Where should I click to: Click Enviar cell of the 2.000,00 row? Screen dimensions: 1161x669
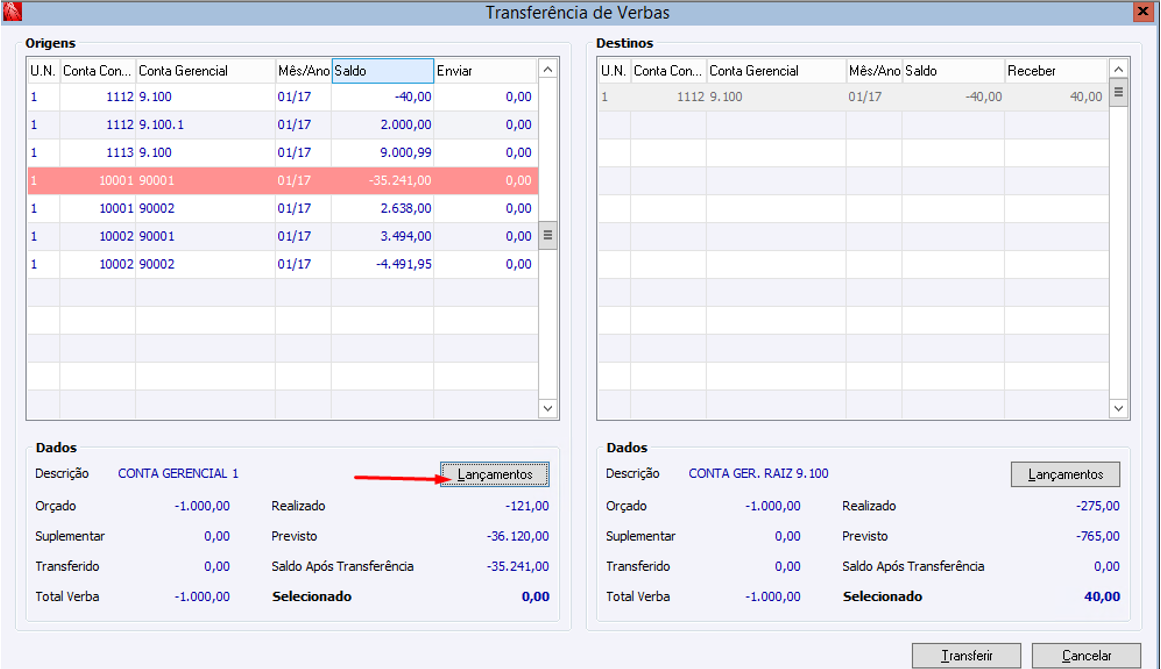[486, 125]
